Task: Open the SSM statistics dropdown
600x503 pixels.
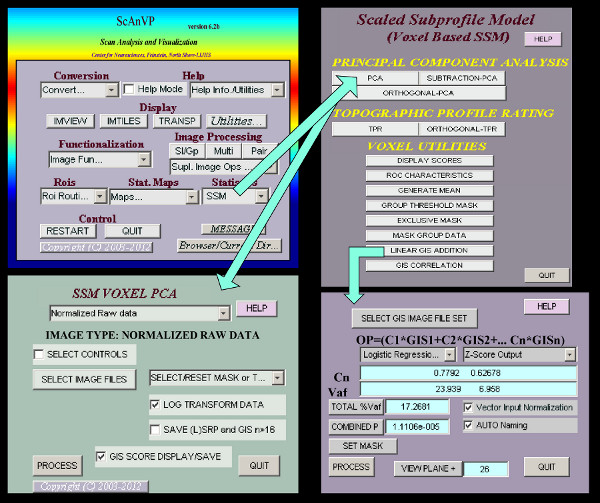Action: 235,196
